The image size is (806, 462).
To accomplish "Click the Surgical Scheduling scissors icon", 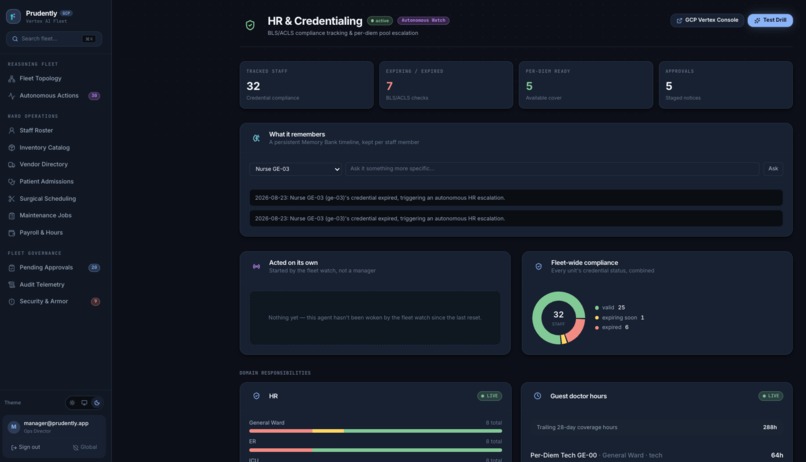I will tap(11, 199).
